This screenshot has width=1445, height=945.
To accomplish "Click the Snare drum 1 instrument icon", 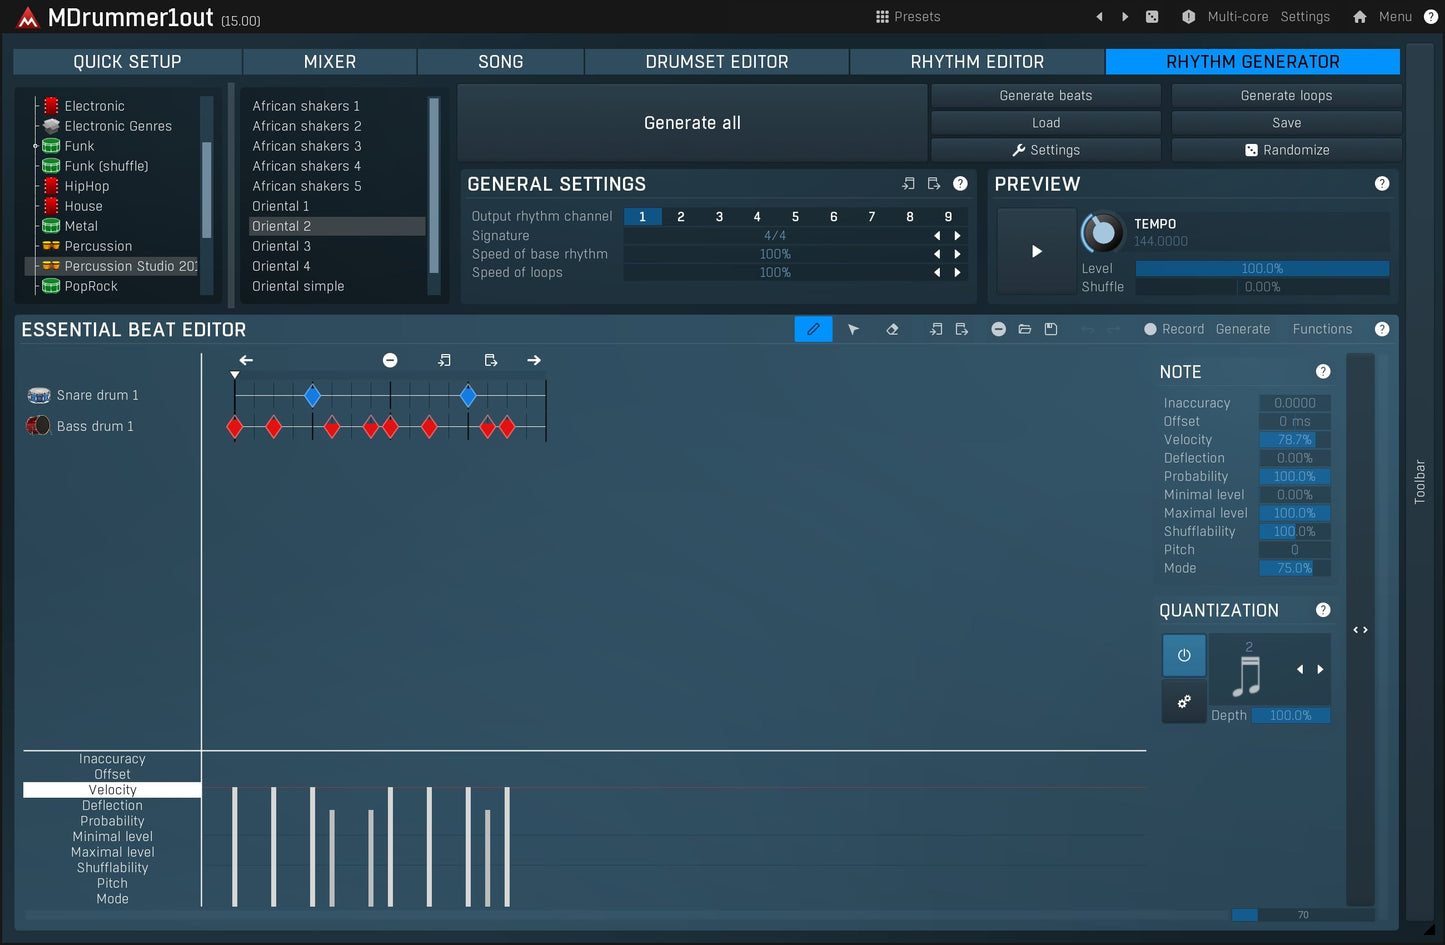I will tap(38, 394).
